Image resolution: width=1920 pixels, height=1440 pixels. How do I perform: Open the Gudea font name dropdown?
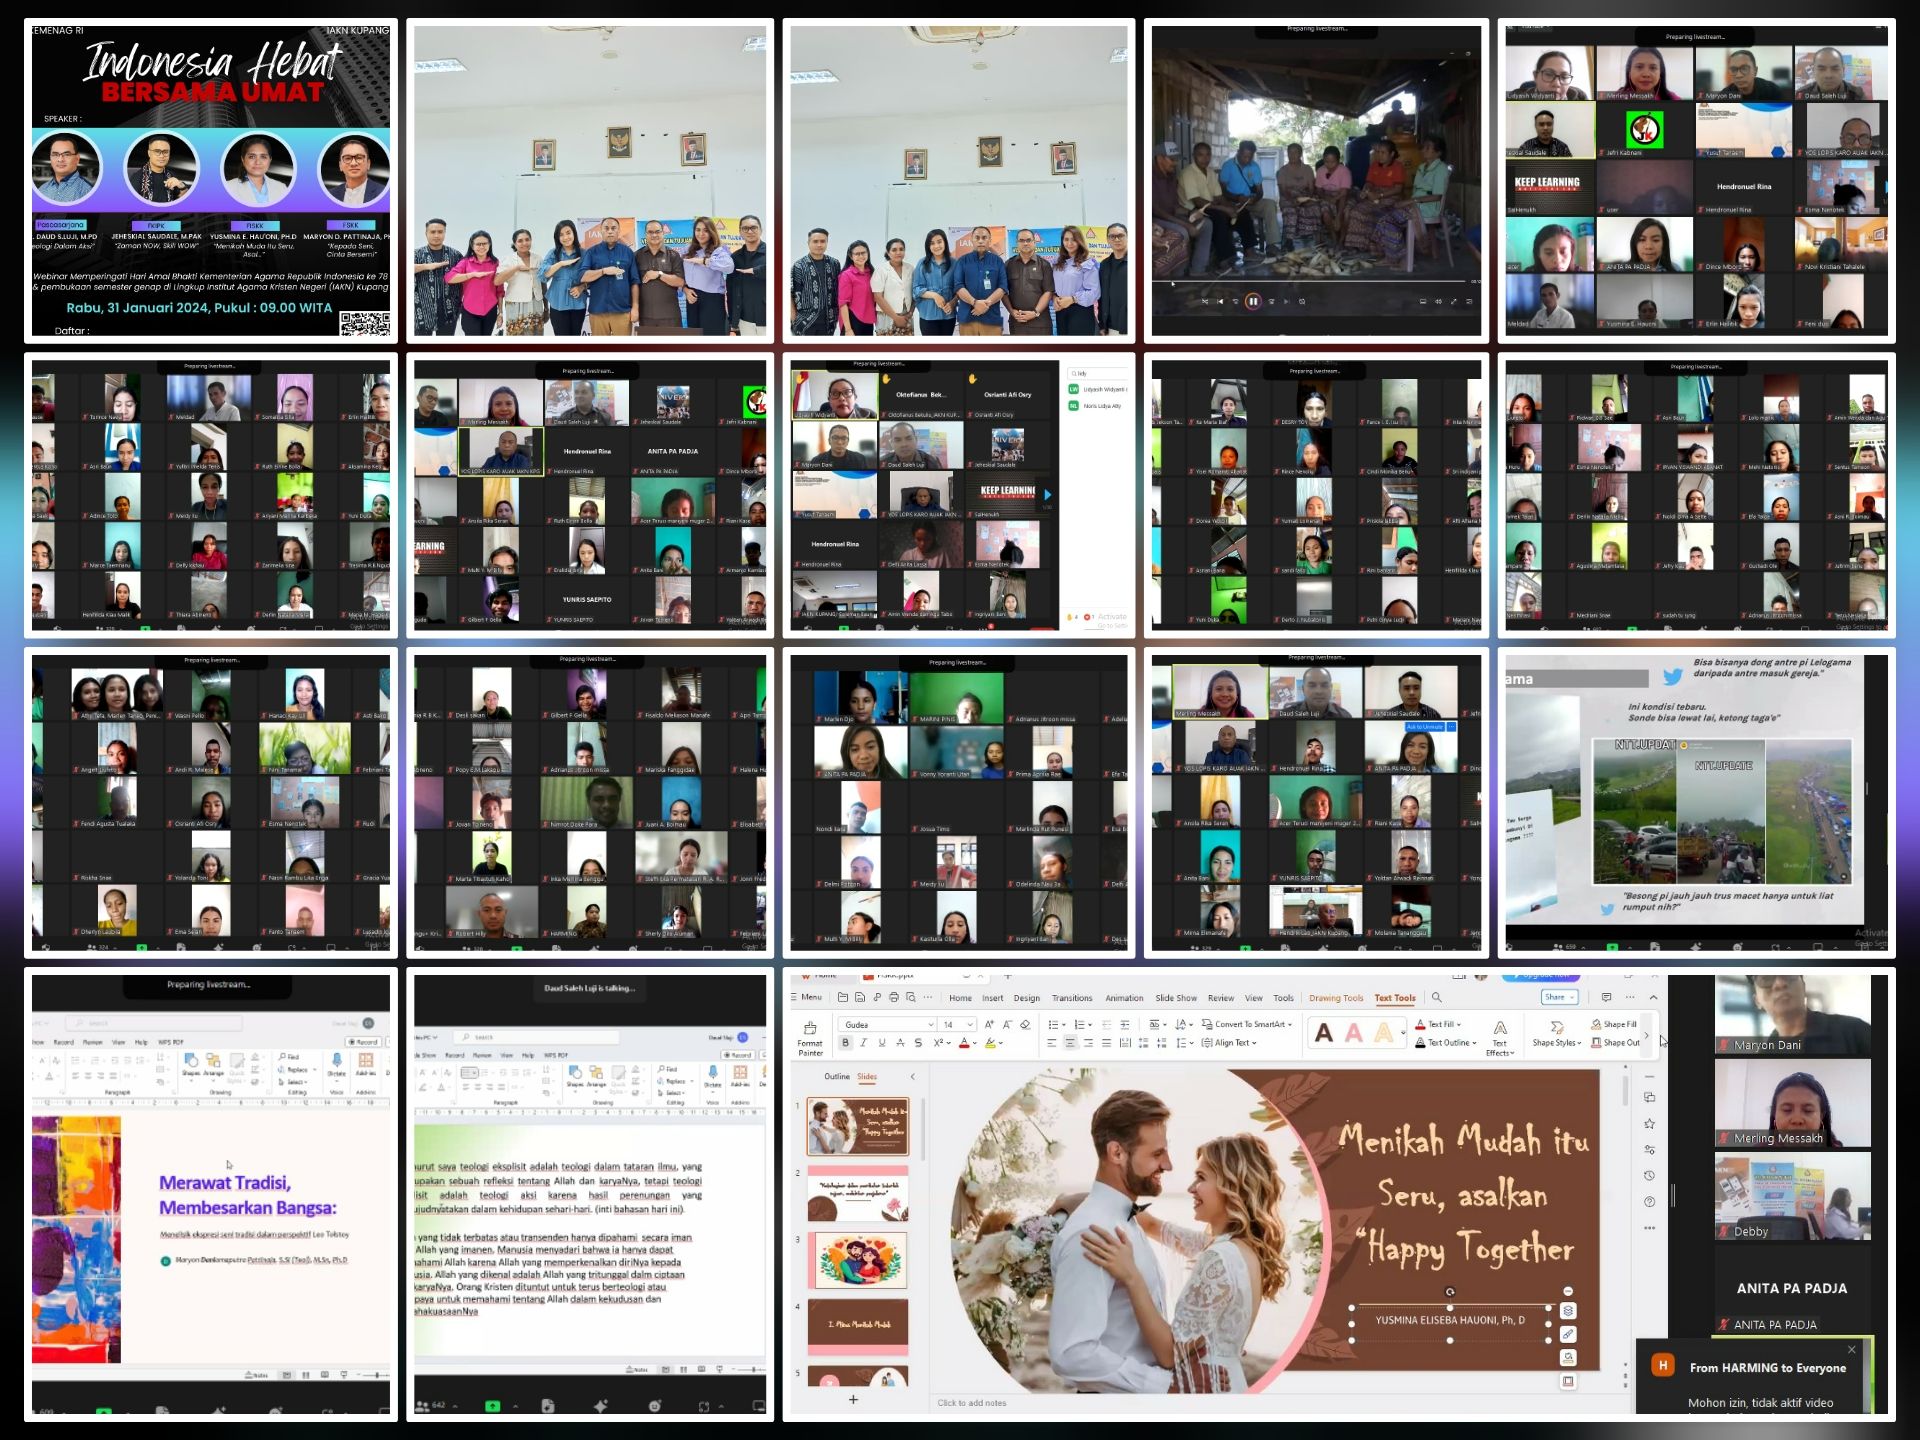(930, 1024)
